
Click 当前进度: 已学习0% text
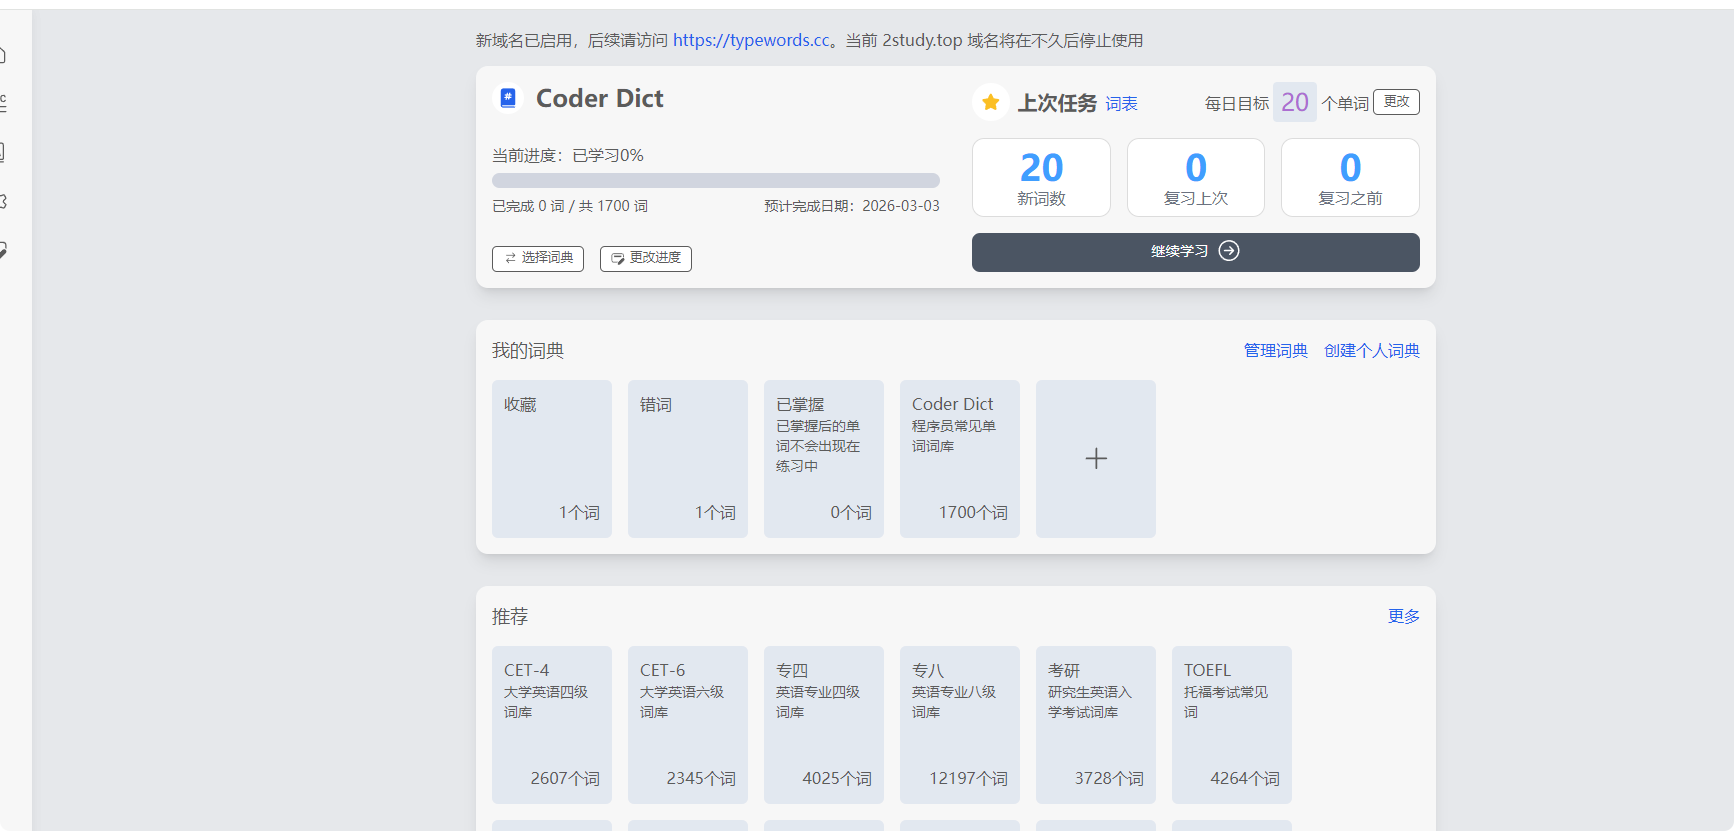[568, 156]
